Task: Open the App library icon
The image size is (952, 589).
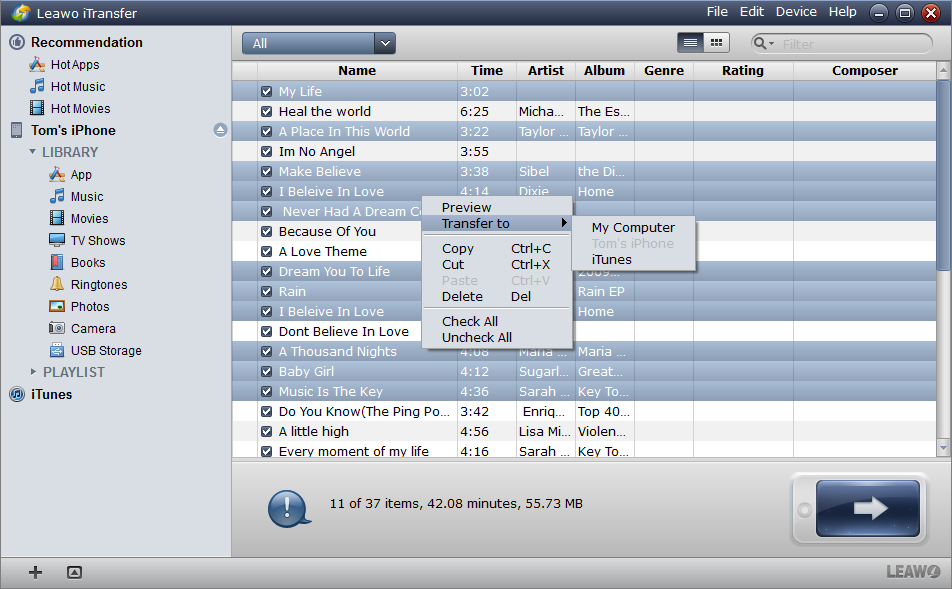Action: point(57,175)
